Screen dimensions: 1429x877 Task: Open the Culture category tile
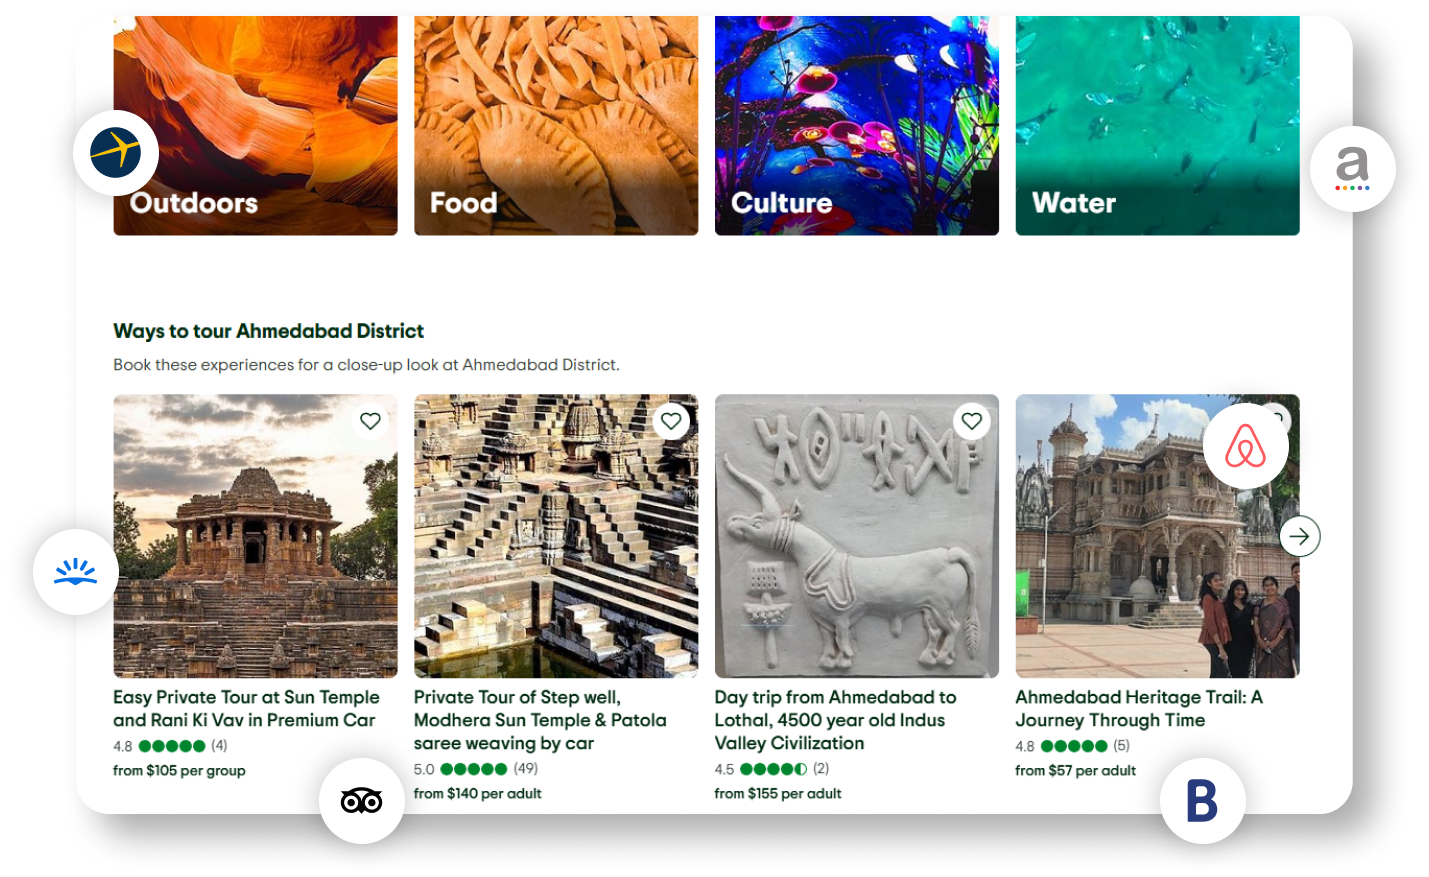click(x=857, y=126)
